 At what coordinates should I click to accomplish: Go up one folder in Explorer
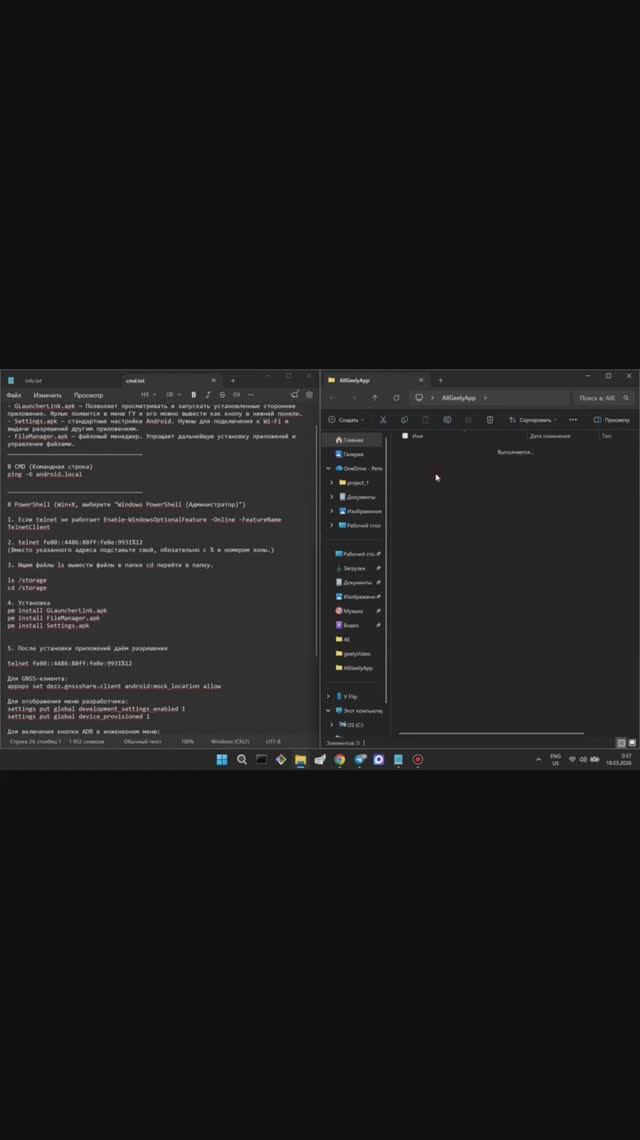(375, 398)
